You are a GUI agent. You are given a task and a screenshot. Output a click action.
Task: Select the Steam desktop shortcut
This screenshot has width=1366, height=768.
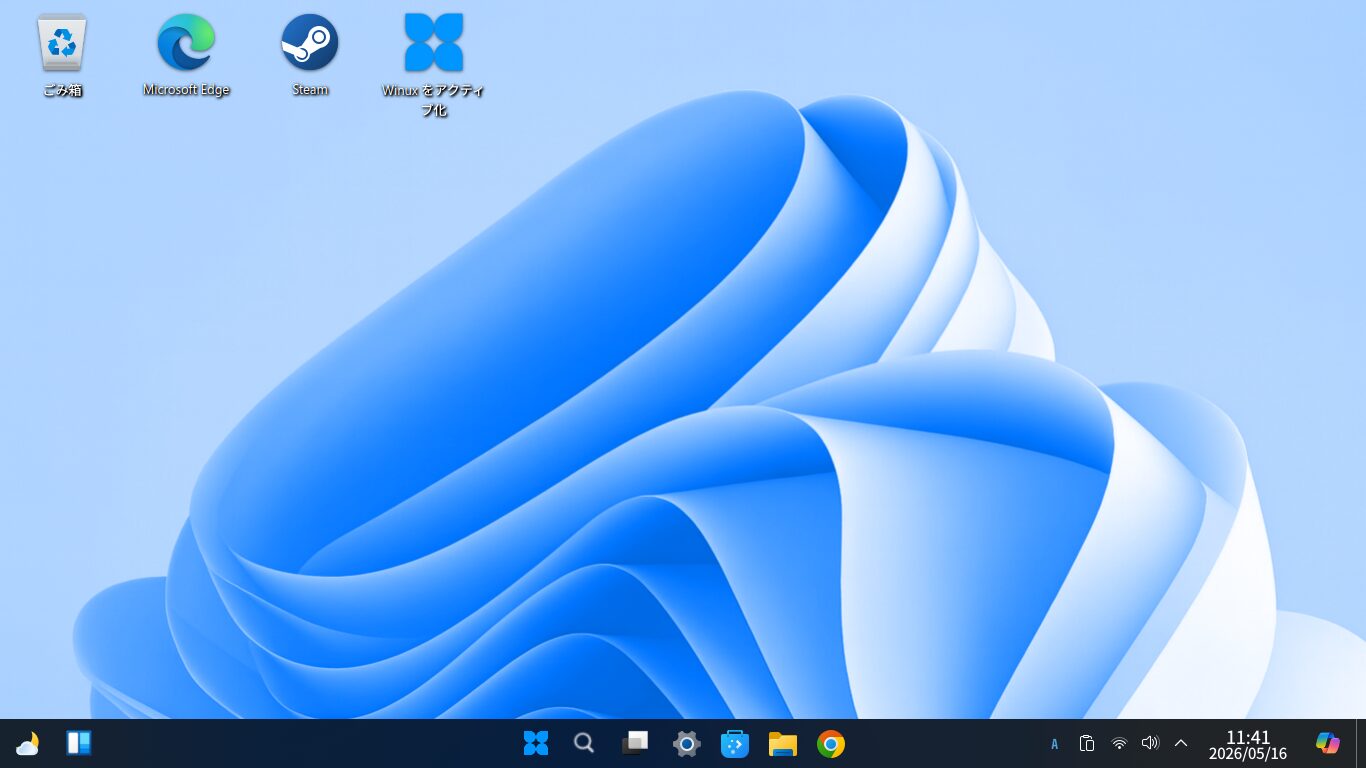[310, 56]
